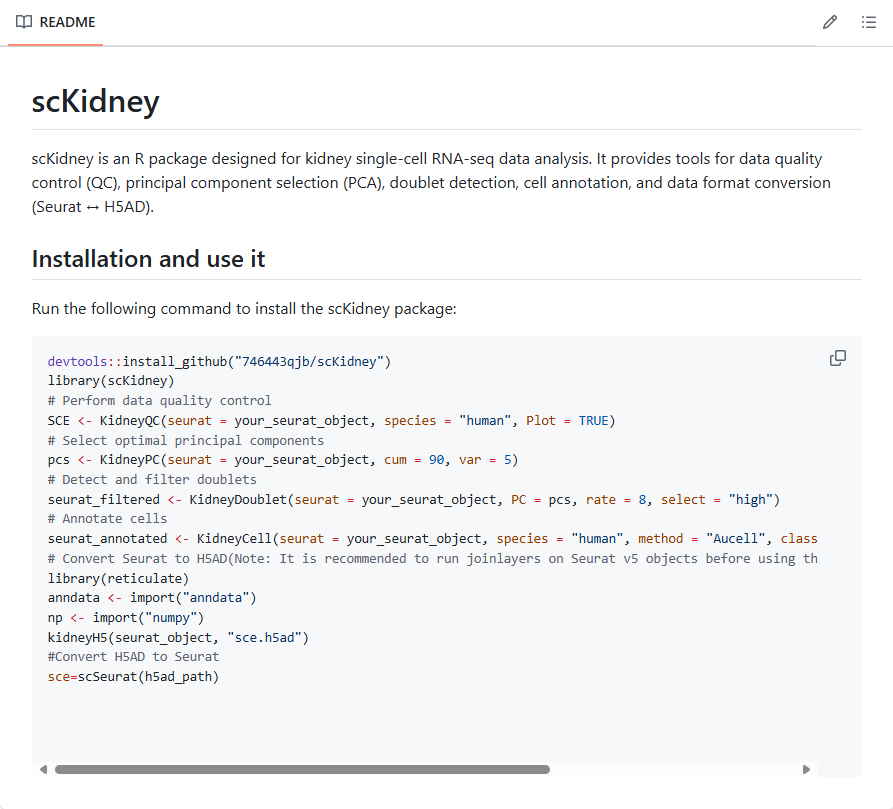
Task: Click the KidneyCell annotation code line
Action: 432,539
